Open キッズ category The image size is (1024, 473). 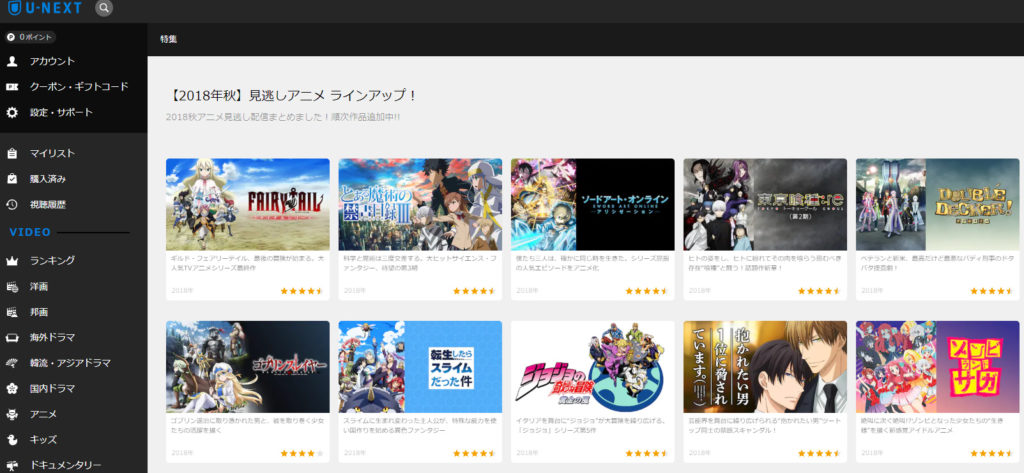tap(43, 440)
